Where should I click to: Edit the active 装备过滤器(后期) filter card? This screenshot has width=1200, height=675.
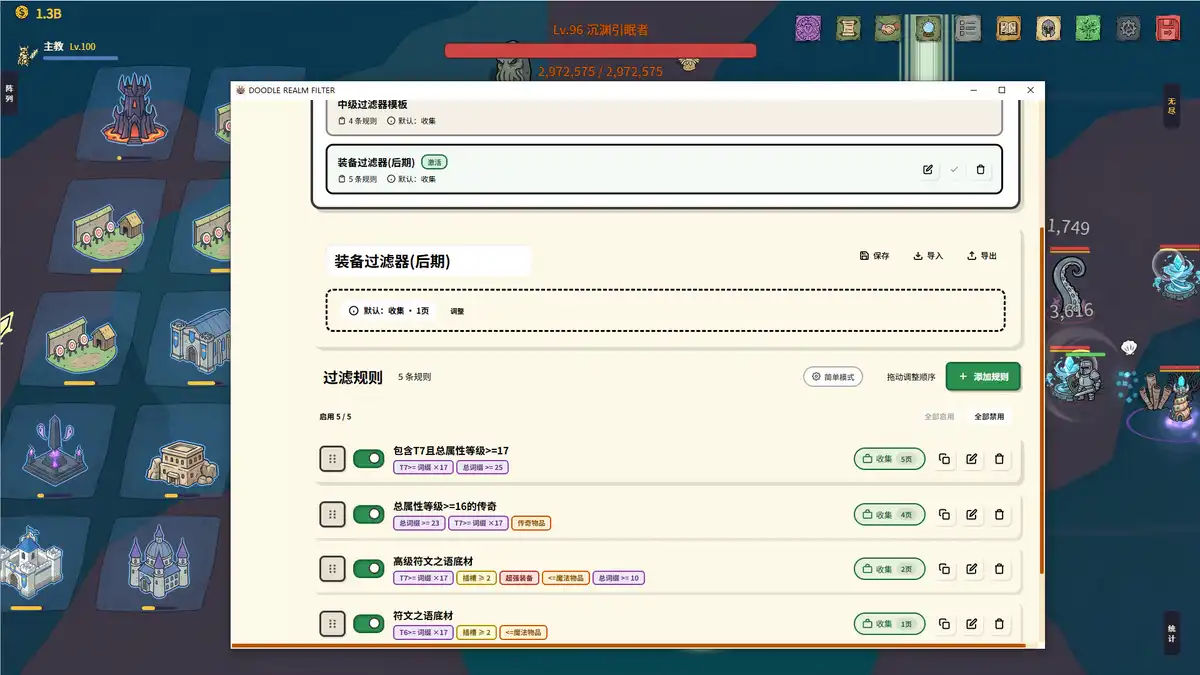[928, 170]
